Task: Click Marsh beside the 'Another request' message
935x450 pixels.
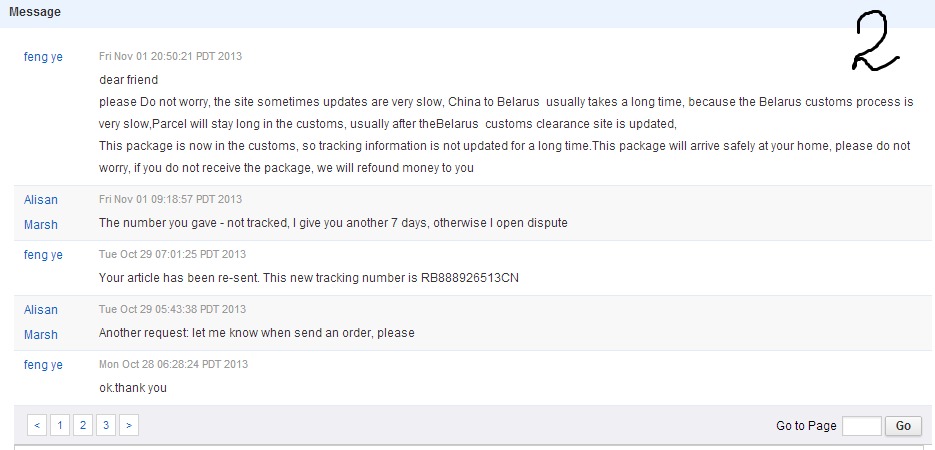Action: point(41,335)
